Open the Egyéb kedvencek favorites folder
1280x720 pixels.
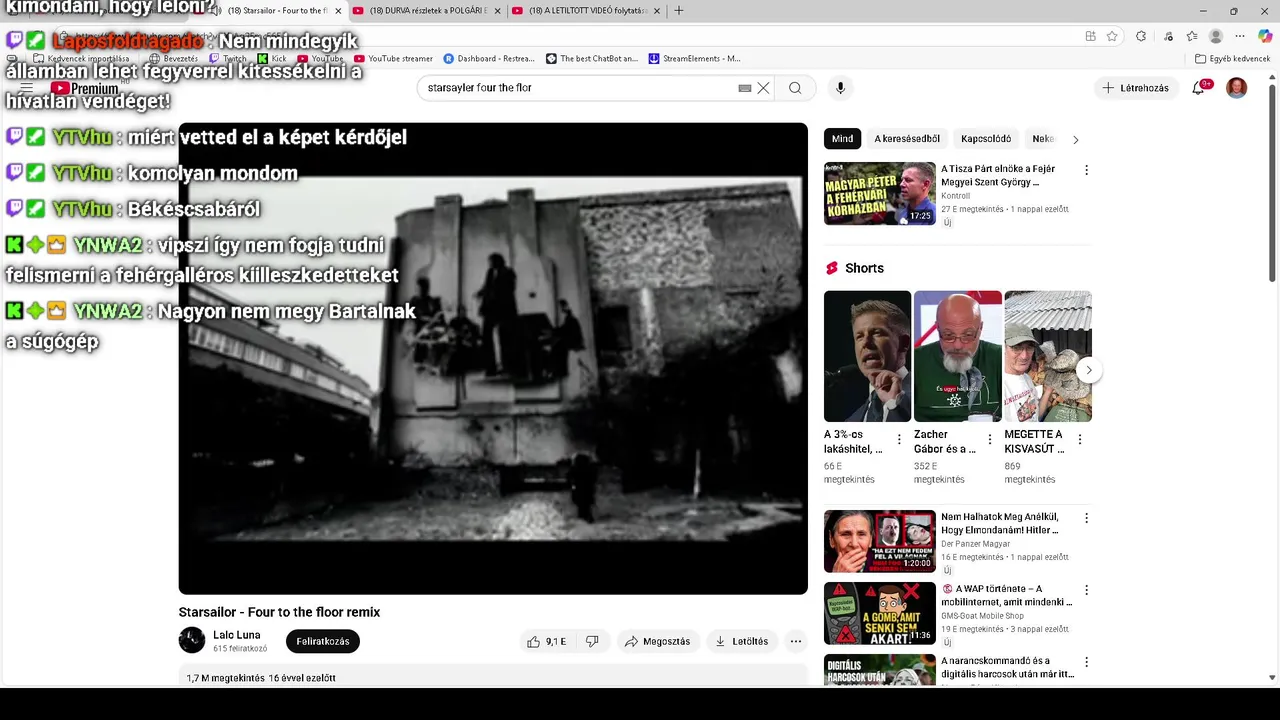tap(1232, 59)
